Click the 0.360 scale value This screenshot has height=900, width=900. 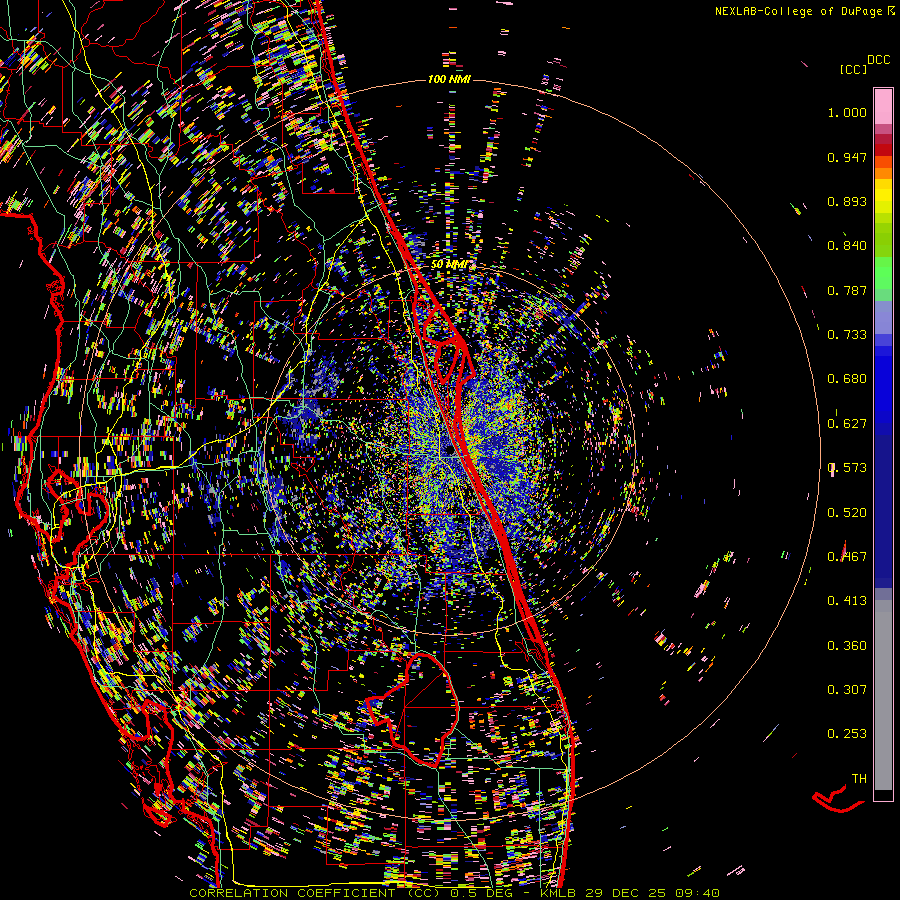[x=847, y=646]
